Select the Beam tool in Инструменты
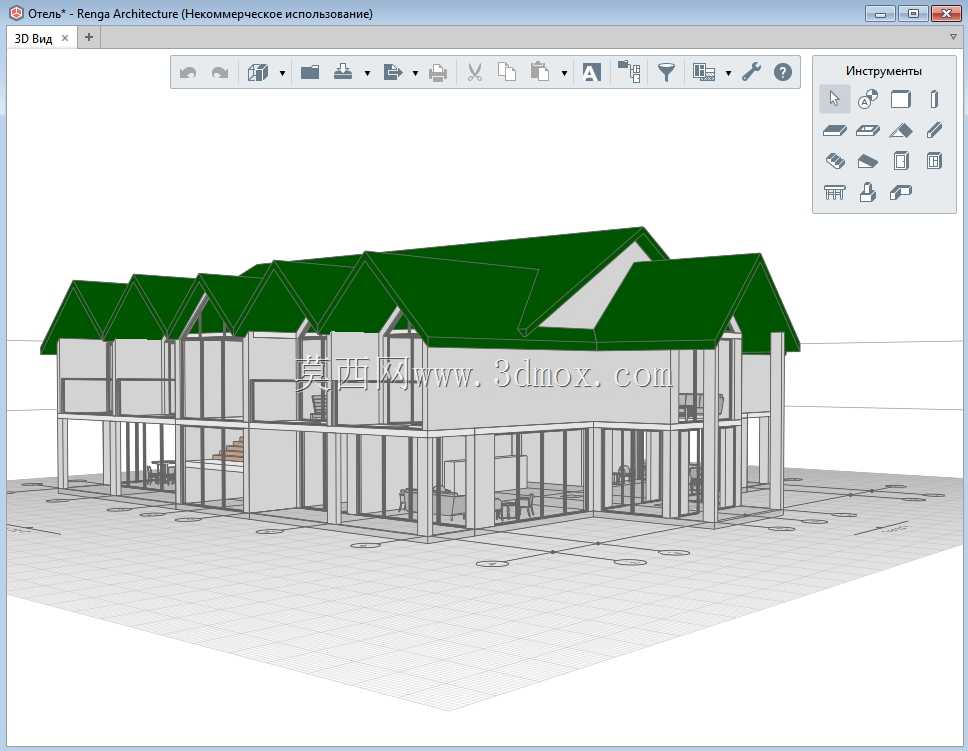968x751 pixels. click(935, 130)
